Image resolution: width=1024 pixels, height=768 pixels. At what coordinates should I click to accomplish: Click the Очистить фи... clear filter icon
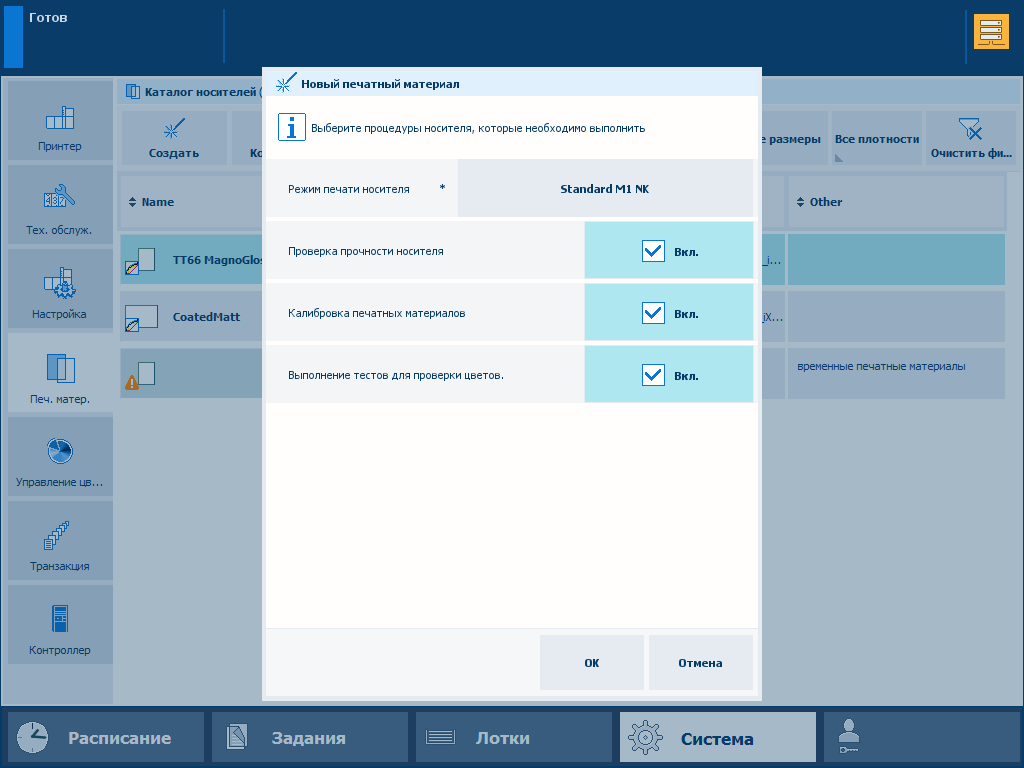coord(970,129)
